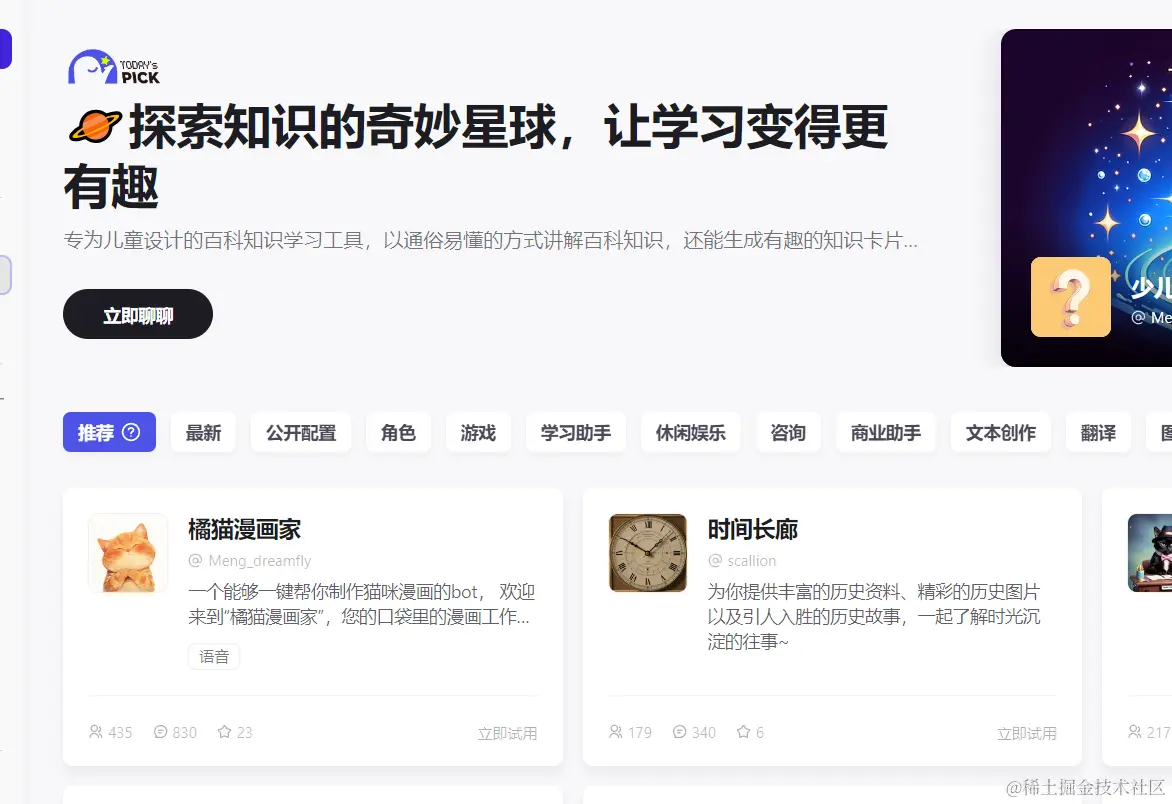Click the help icon on the 推荐 tab
Viewport: 1172px width, 804px height.
pos(131,432)
